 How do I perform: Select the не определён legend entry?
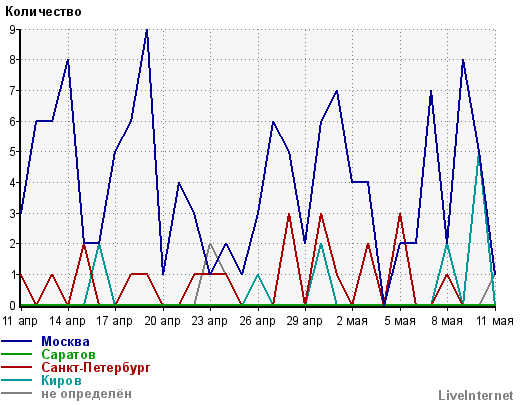click(86, 394)
